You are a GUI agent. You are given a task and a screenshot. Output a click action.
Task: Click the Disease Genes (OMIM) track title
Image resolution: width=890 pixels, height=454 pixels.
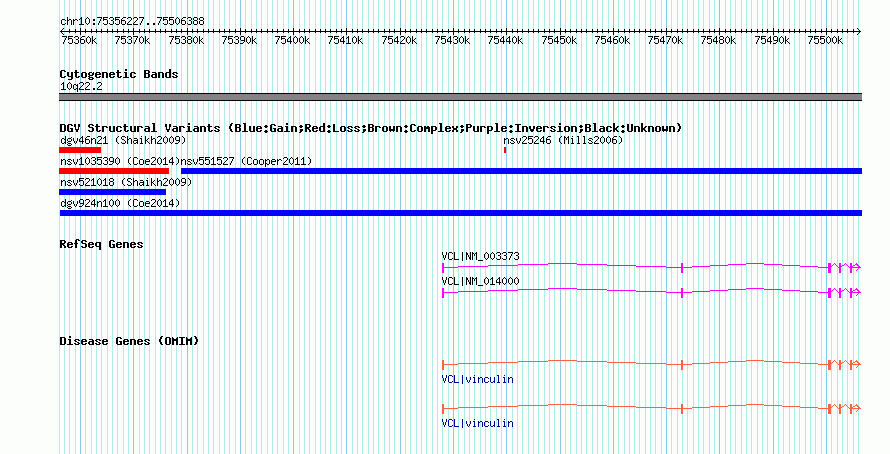coord(129,342)
